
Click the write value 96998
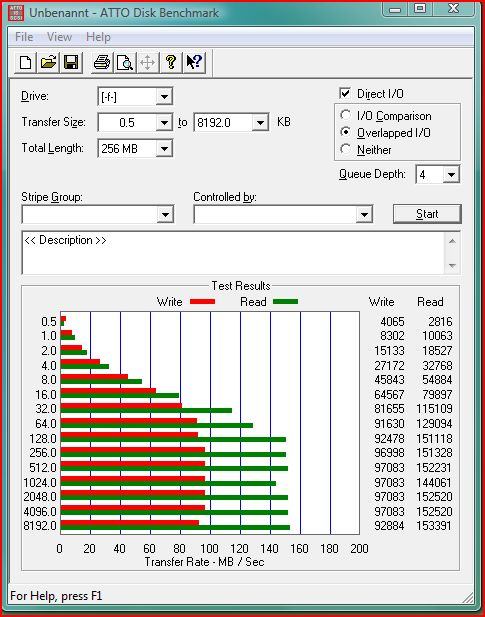point(389,453)
